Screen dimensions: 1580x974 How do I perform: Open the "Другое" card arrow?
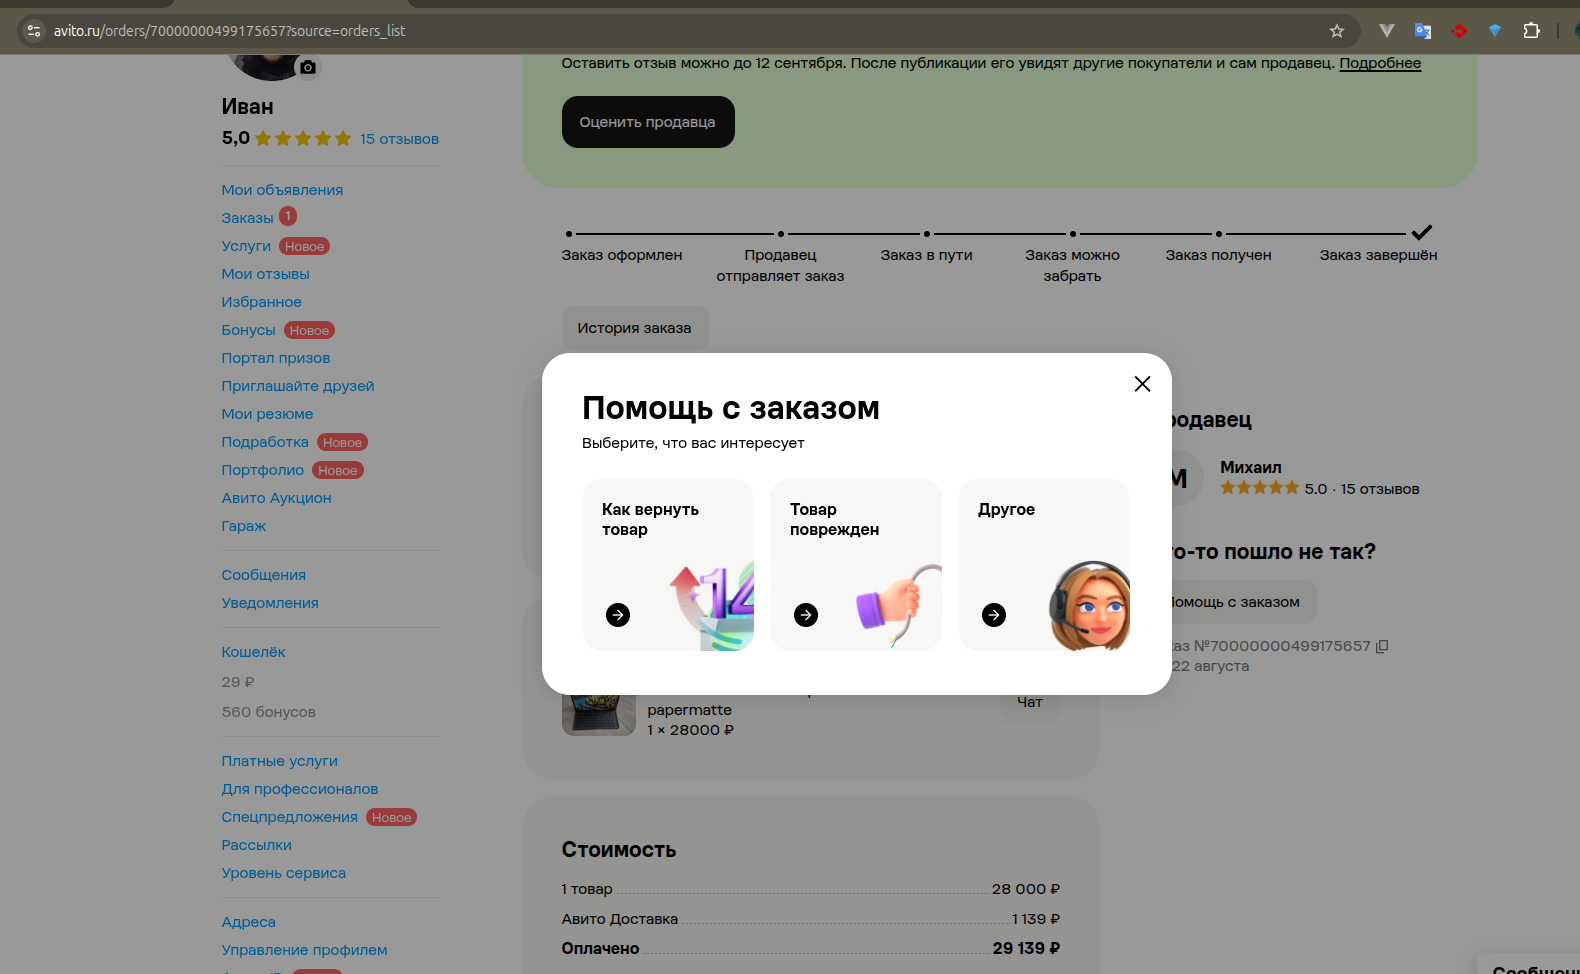point(994,615)
